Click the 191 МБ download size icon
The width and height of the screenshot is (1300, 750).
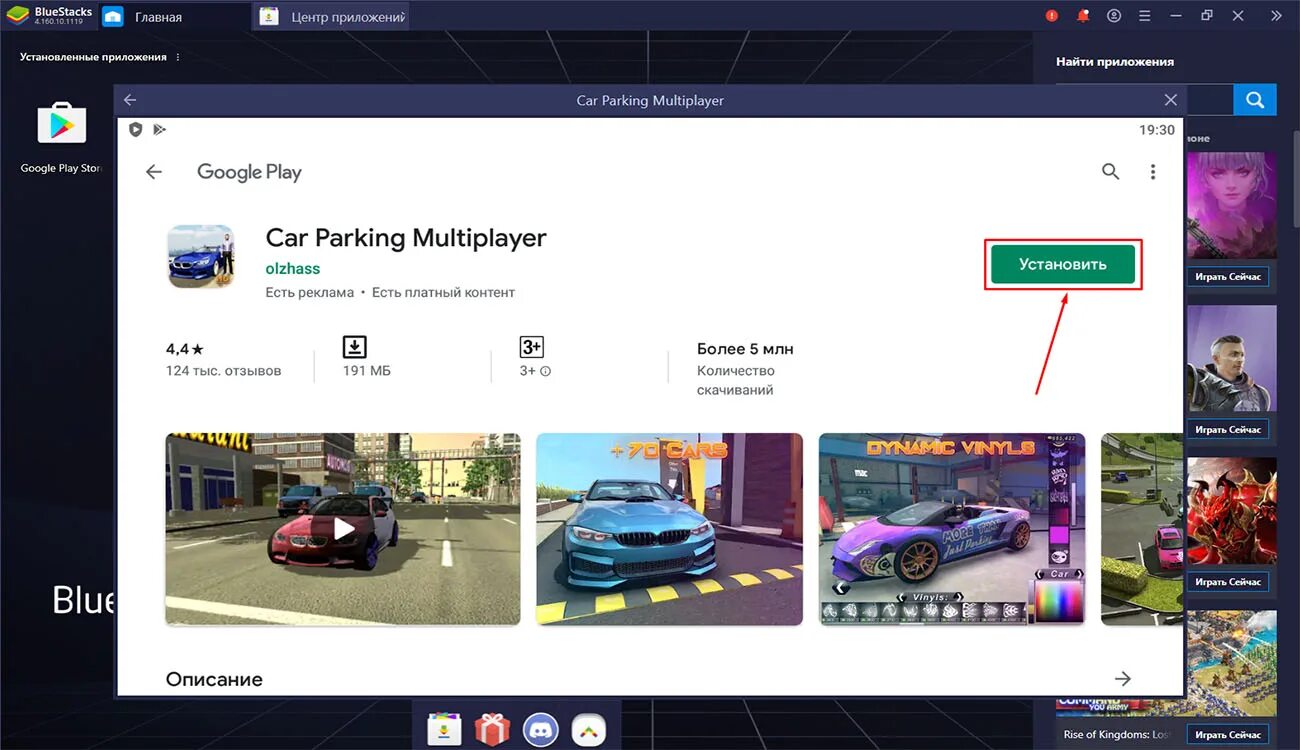point(354,347)
